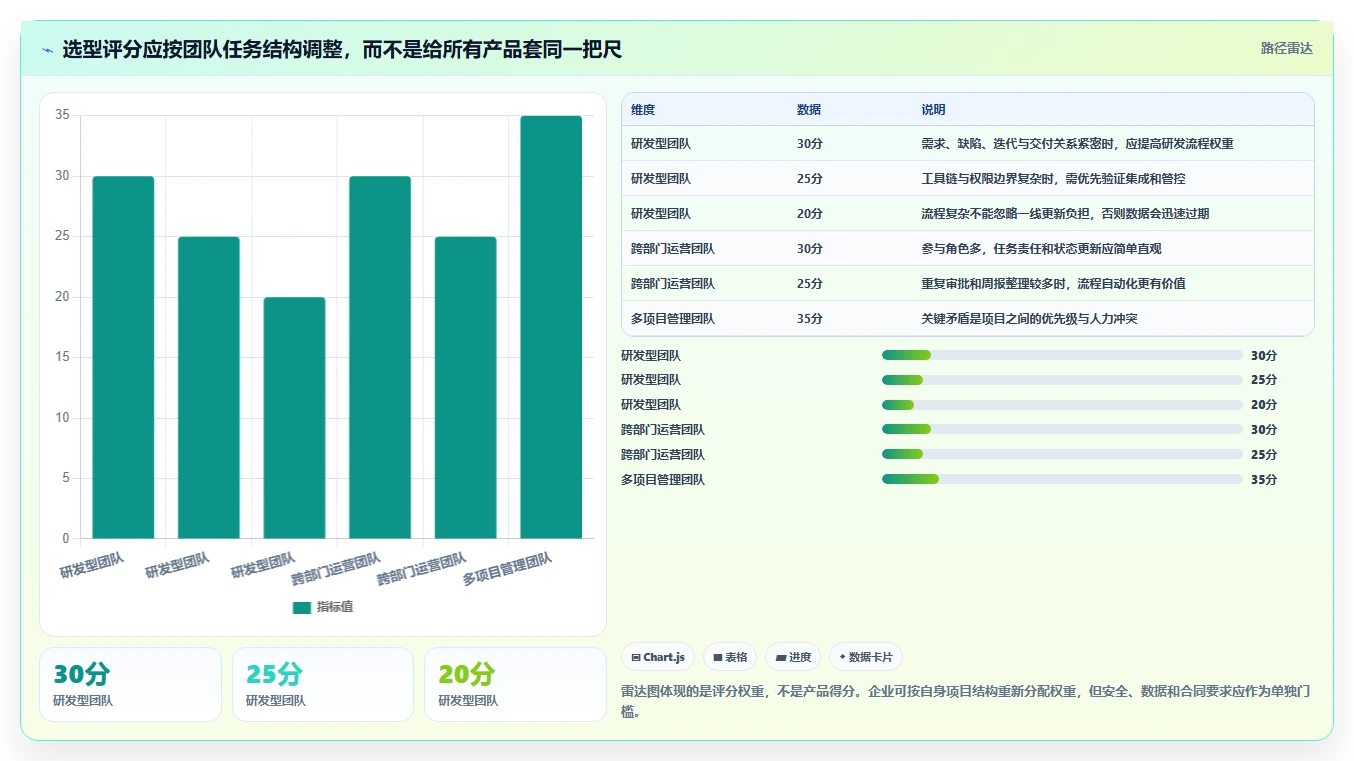Click the tallest chart bar for 多项目管理团队
Screen dimensions: 1354x761
tap(551, 327)
